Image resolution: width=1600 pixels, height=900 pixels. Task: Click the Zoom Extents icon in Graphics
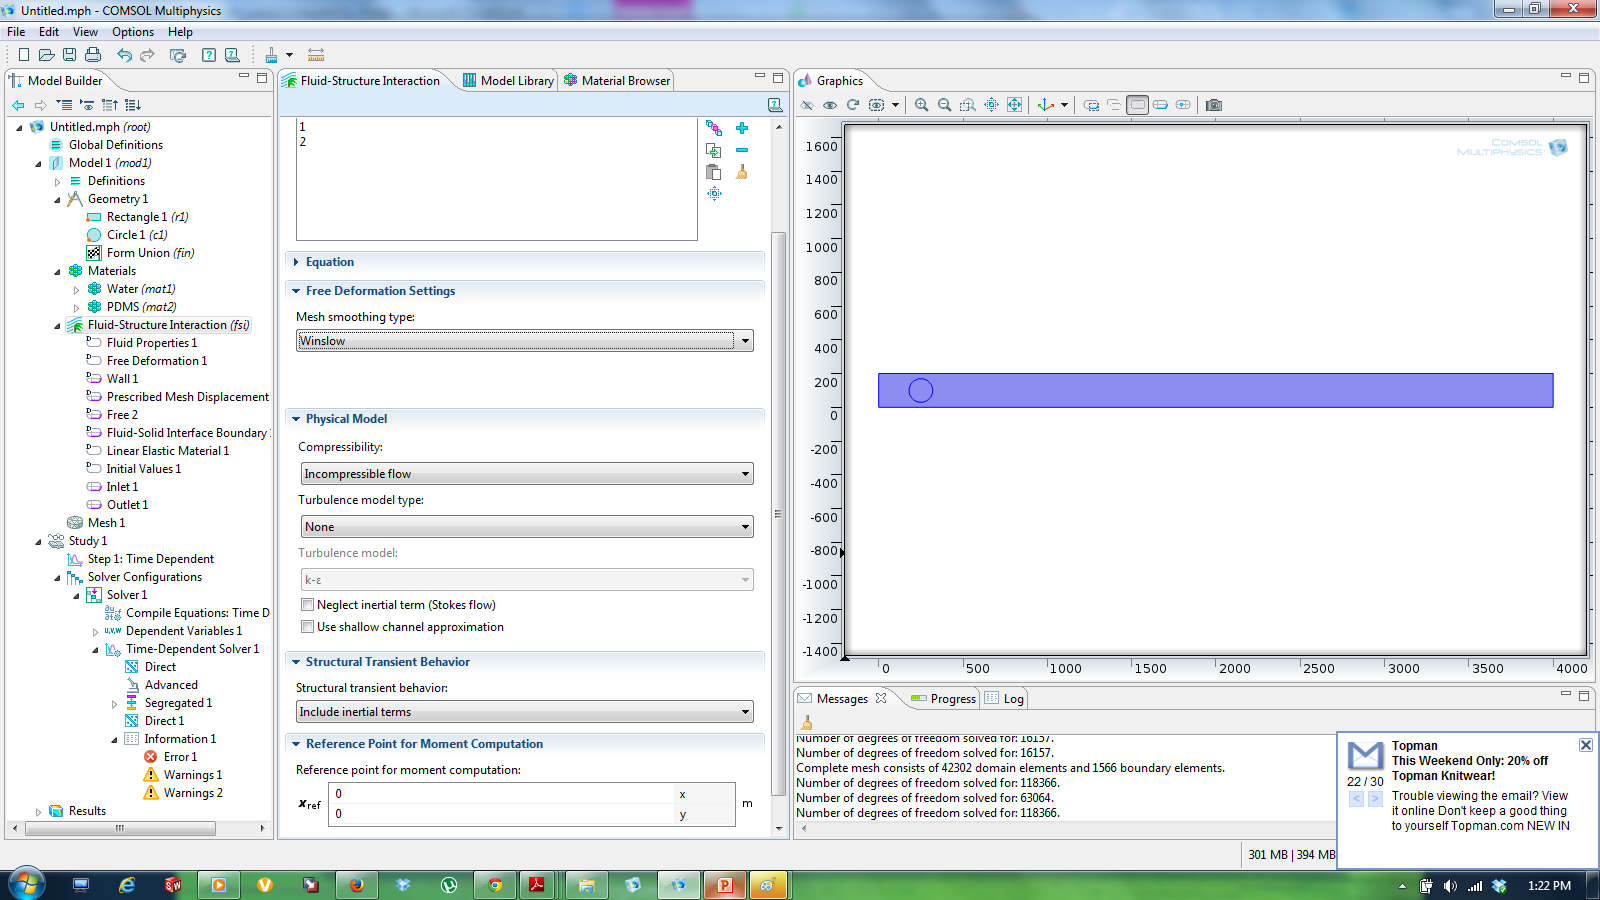coord(1014,105)
